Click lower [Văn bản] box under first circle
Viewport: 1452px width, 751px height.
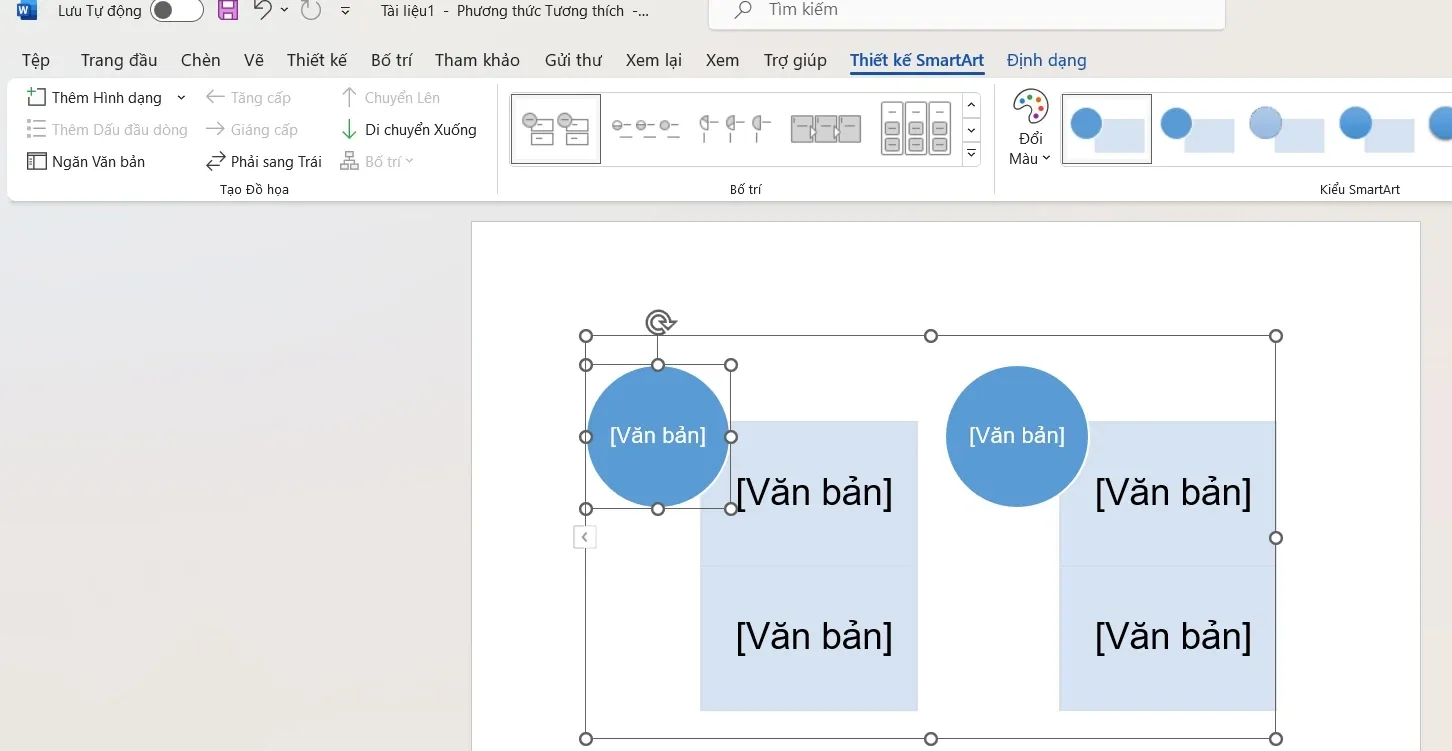click(x=809, y=638)
